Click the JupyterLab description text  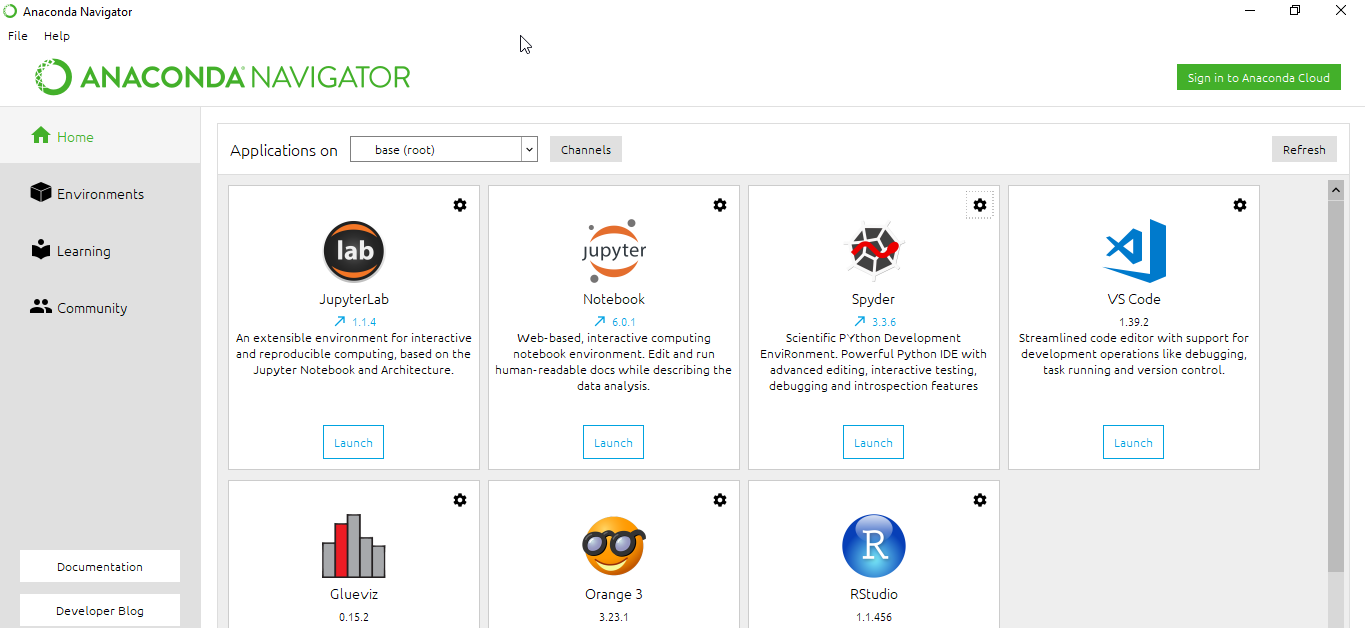354,354
